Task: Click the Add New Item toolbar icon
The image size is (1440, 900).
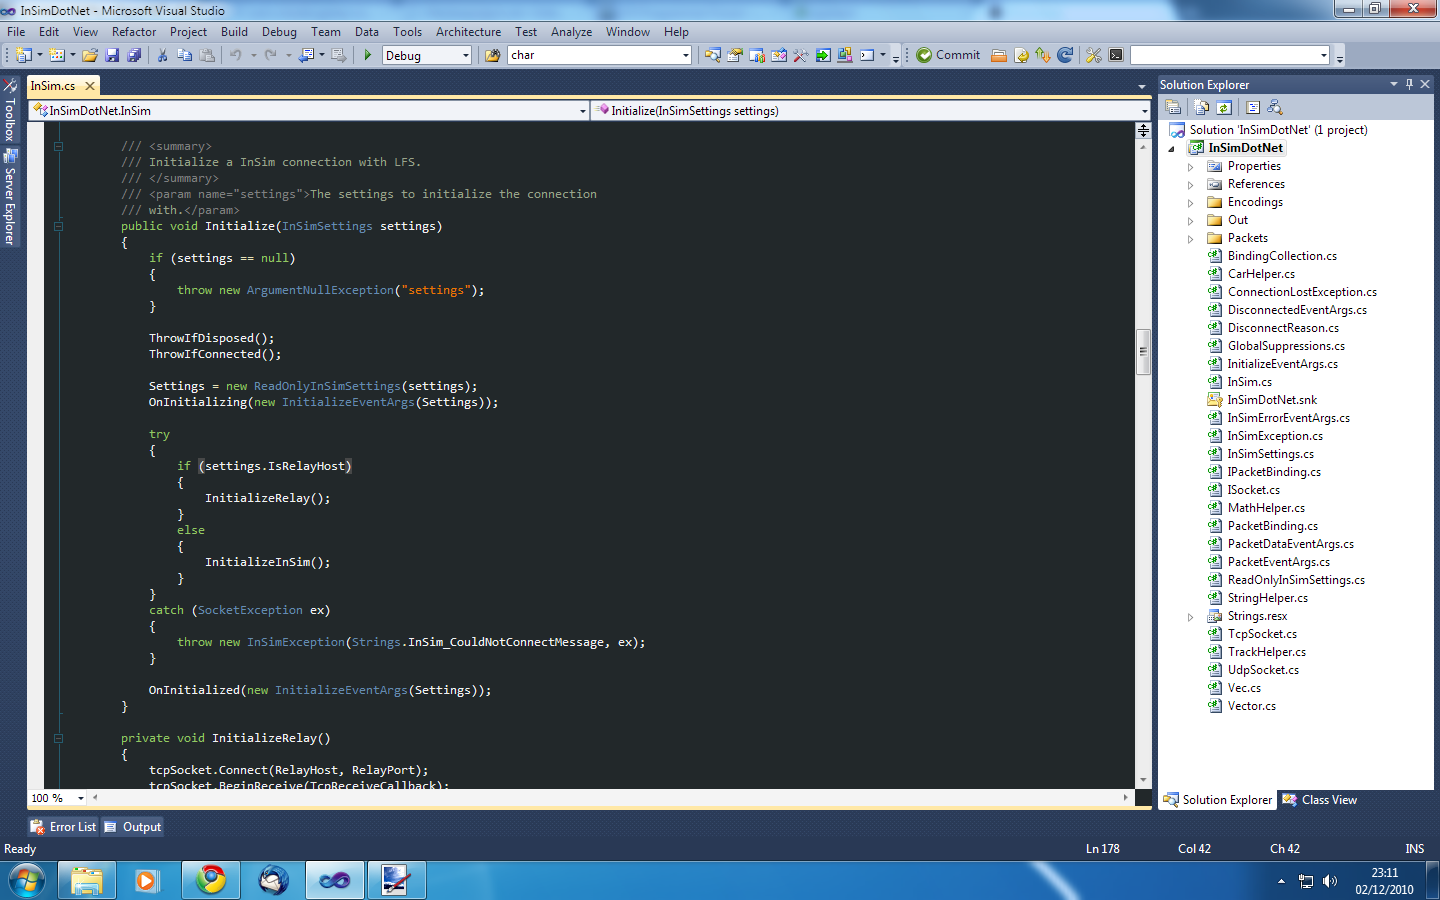Action: (x=57, y=55)
